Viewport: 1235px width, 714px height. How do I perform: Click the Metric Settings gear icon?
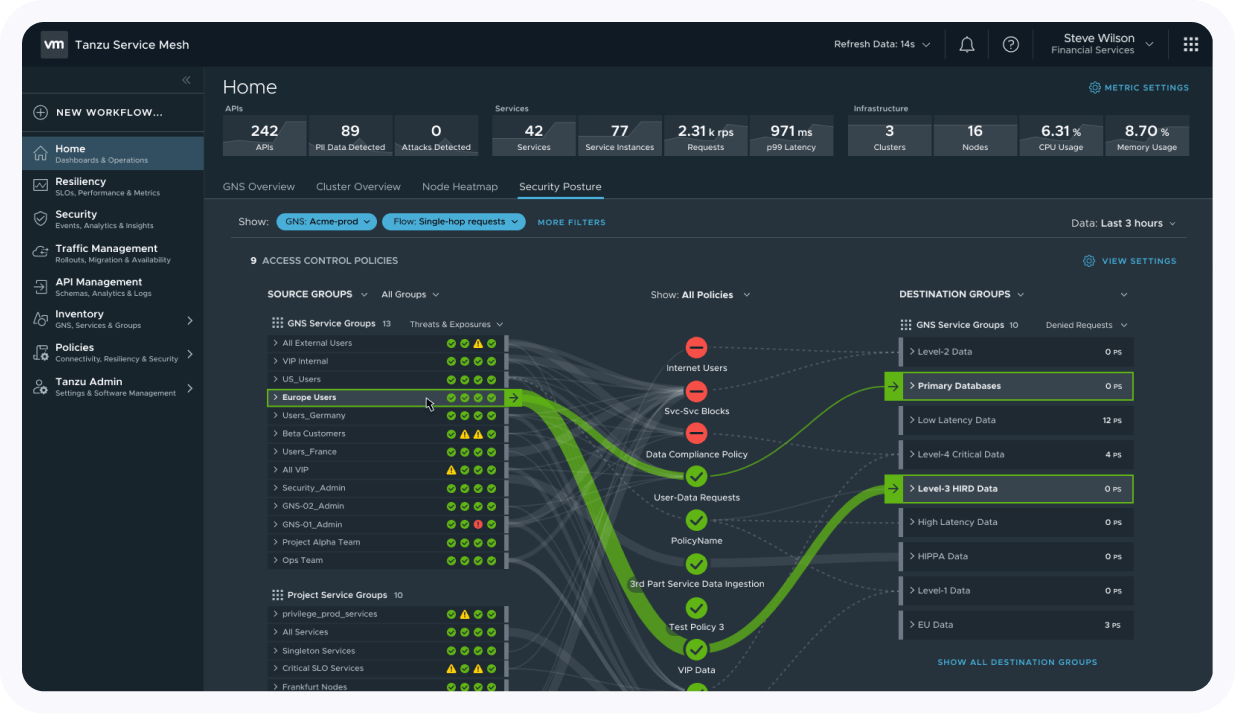click(1095, 88)
